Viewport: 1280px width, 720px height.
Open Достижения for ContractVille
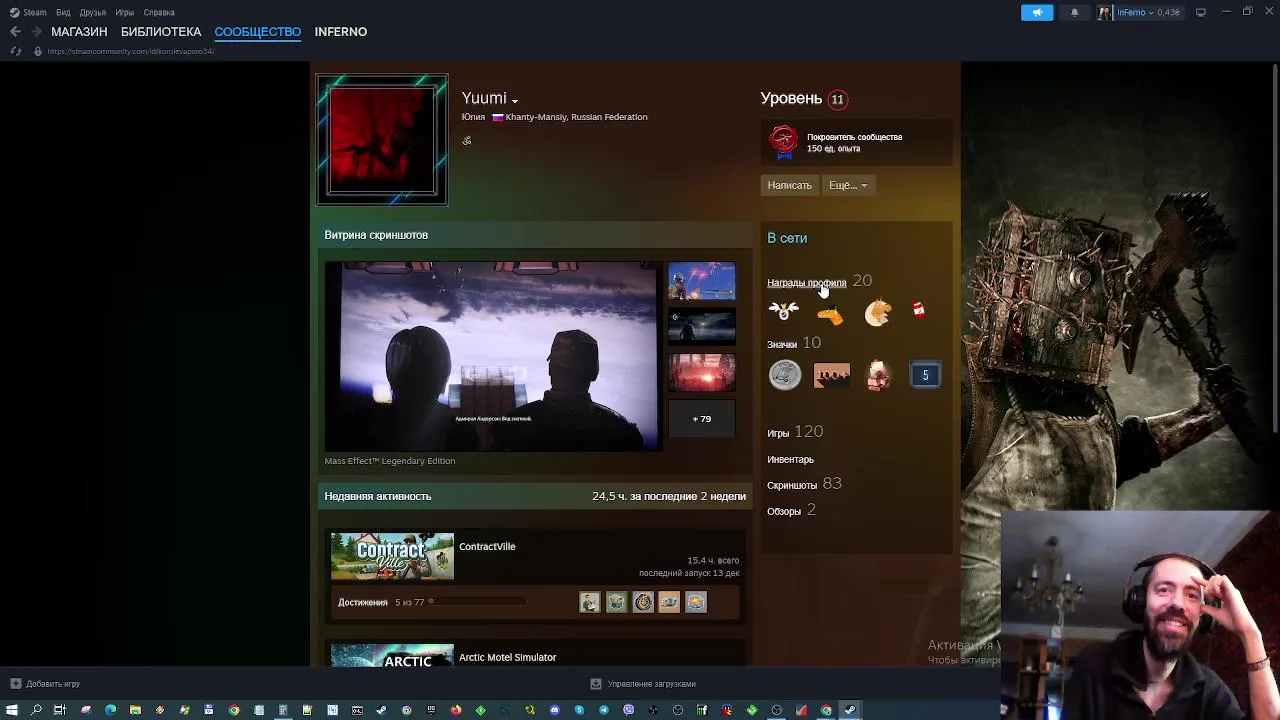pos(362,602)
